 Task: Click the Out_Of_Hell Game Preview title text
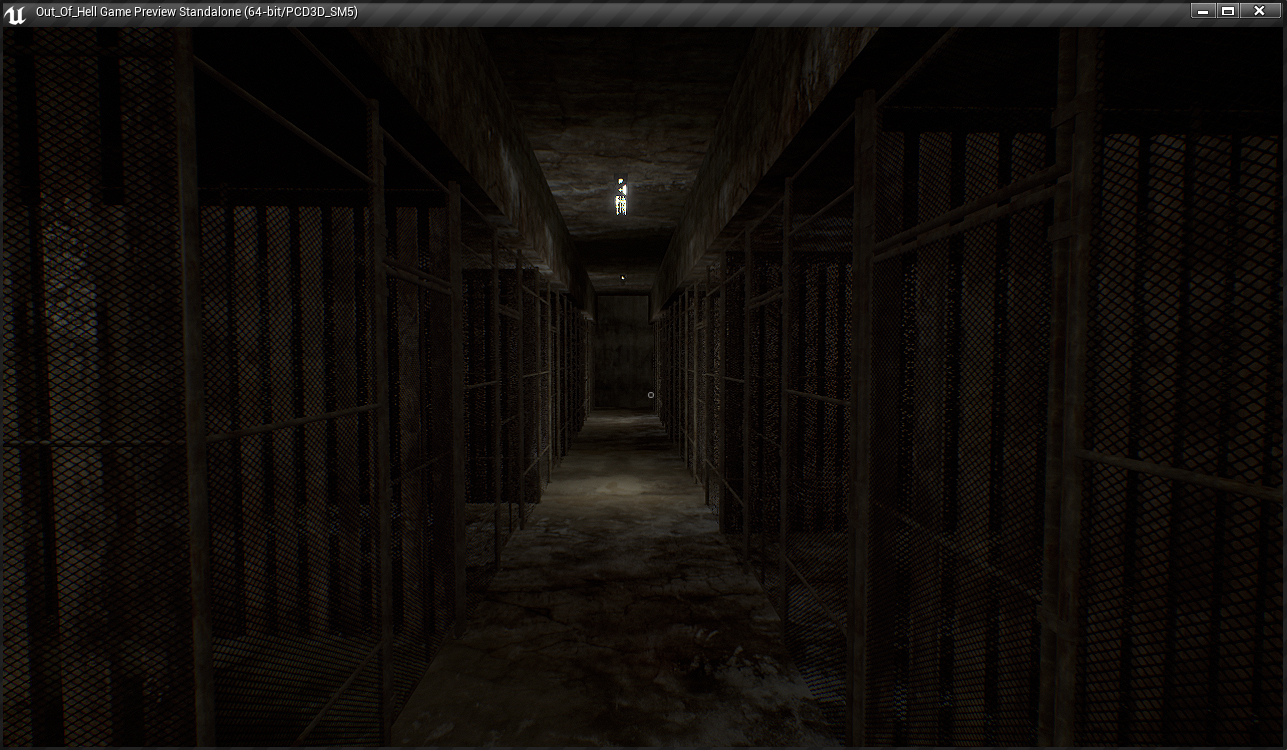click(x=196, y=12)
